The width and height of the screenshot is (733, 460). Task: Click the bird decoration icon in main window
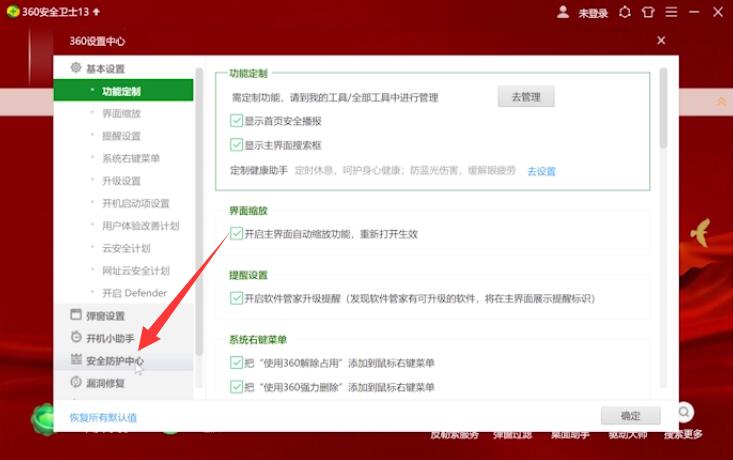[x=701, y=232]
